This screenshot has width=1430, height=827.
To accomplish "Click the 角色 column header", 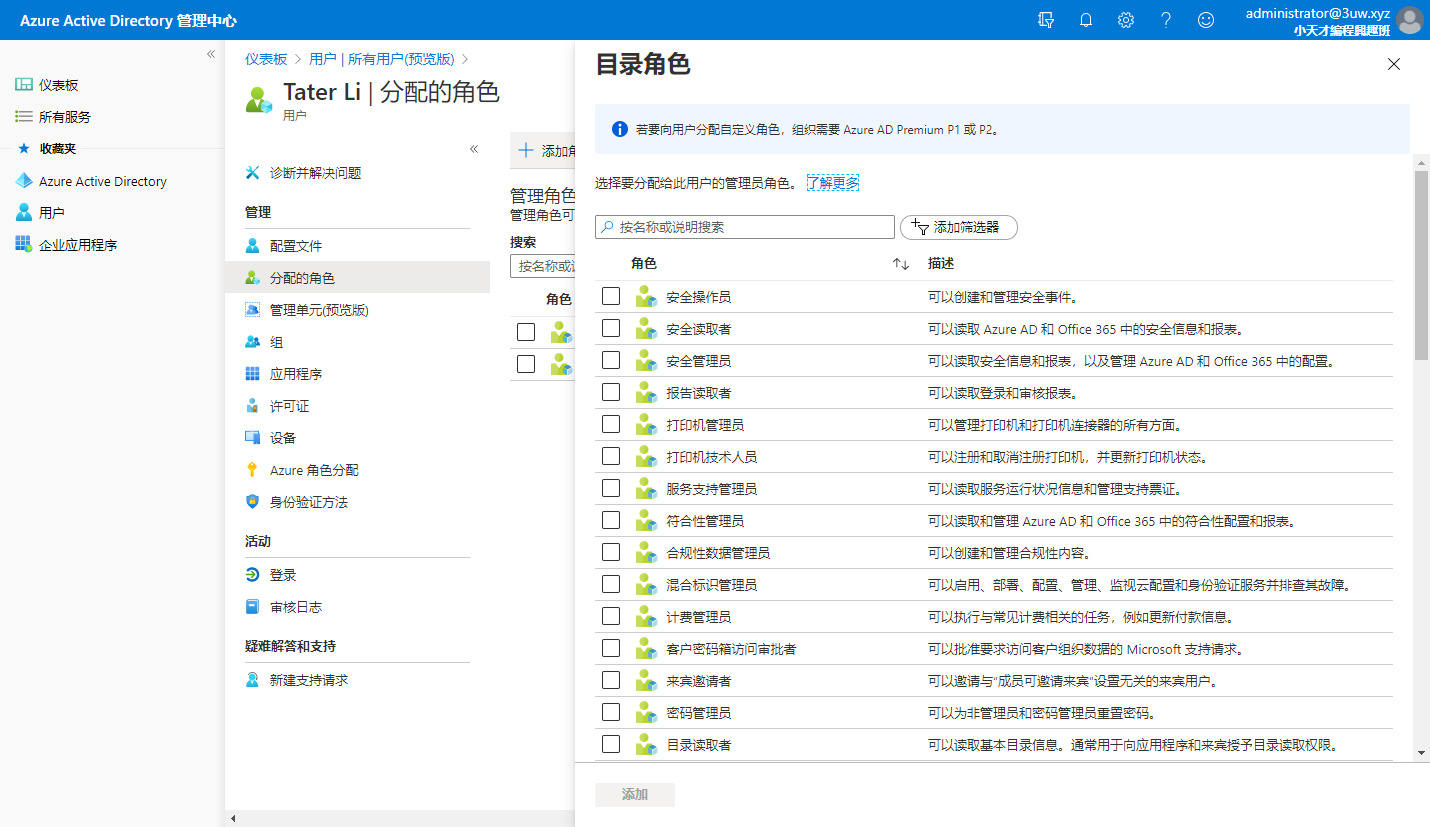I will pos(644,264).
